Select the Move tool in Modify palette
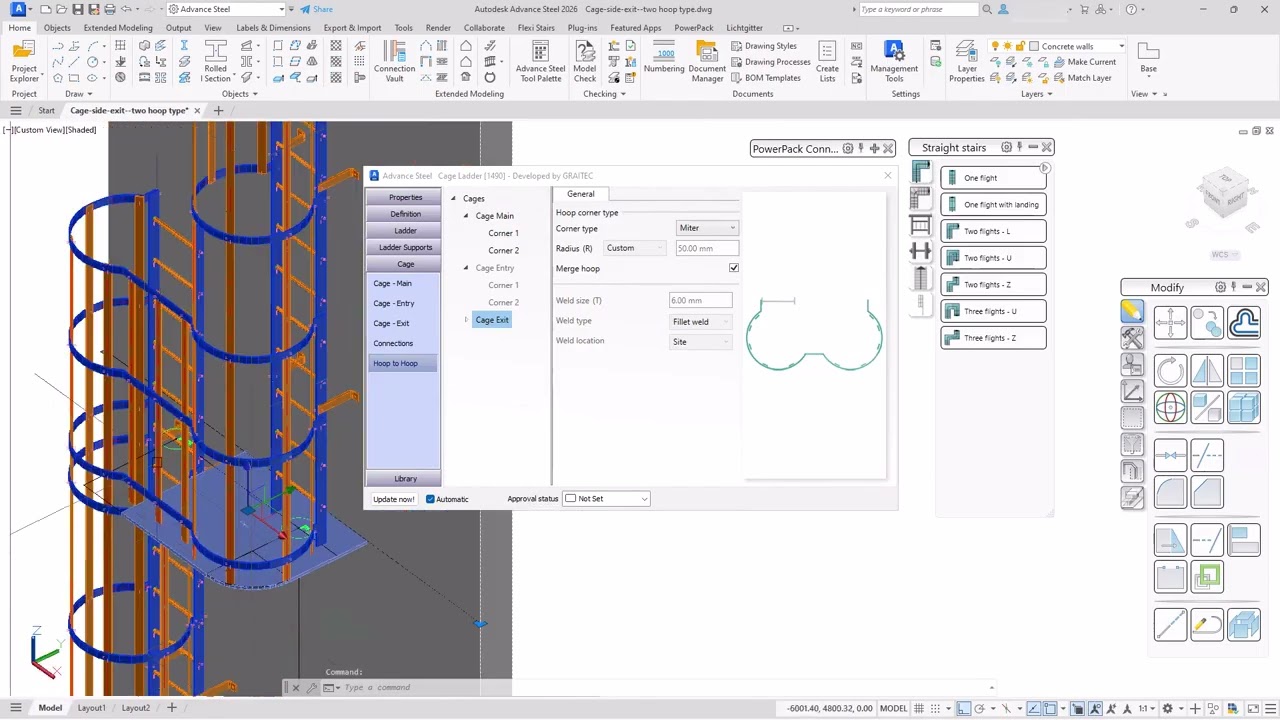 pyautogui.click(x=1170, y=322)
